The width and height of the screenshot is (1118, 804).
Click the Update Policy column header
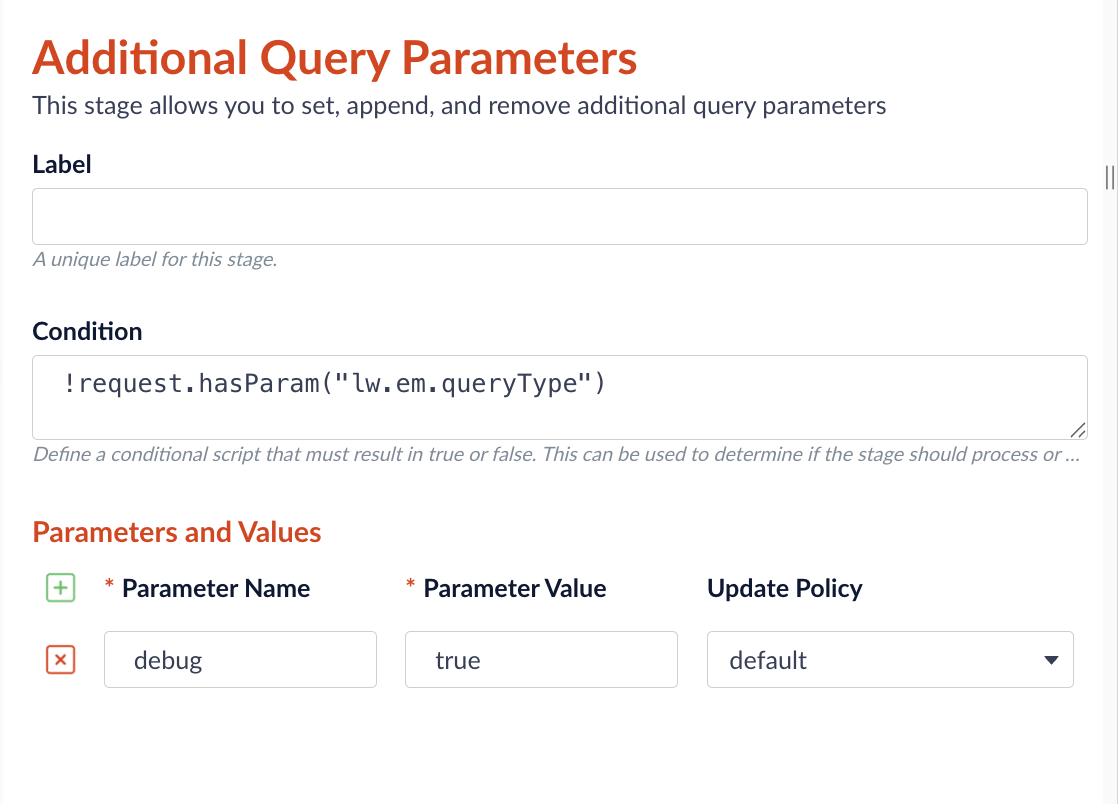point(784,588)
